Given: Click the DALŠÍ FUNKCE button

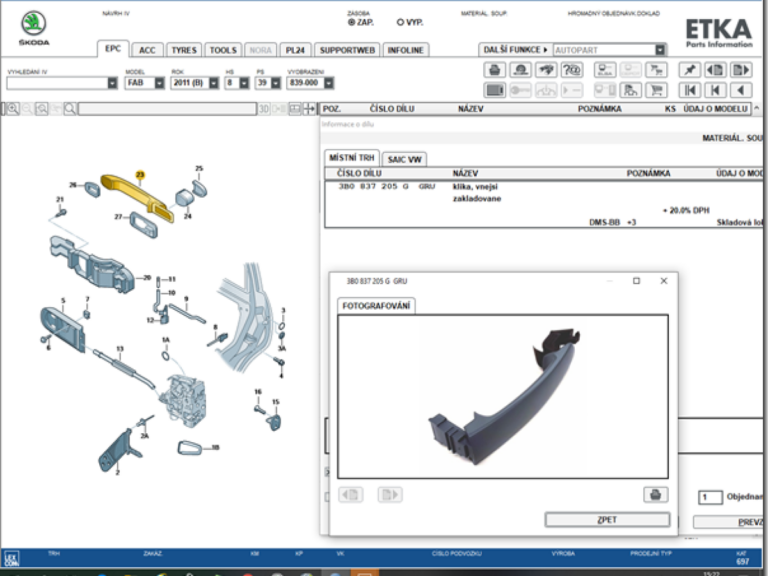Looking at the screenshot, I should (515, 50).
